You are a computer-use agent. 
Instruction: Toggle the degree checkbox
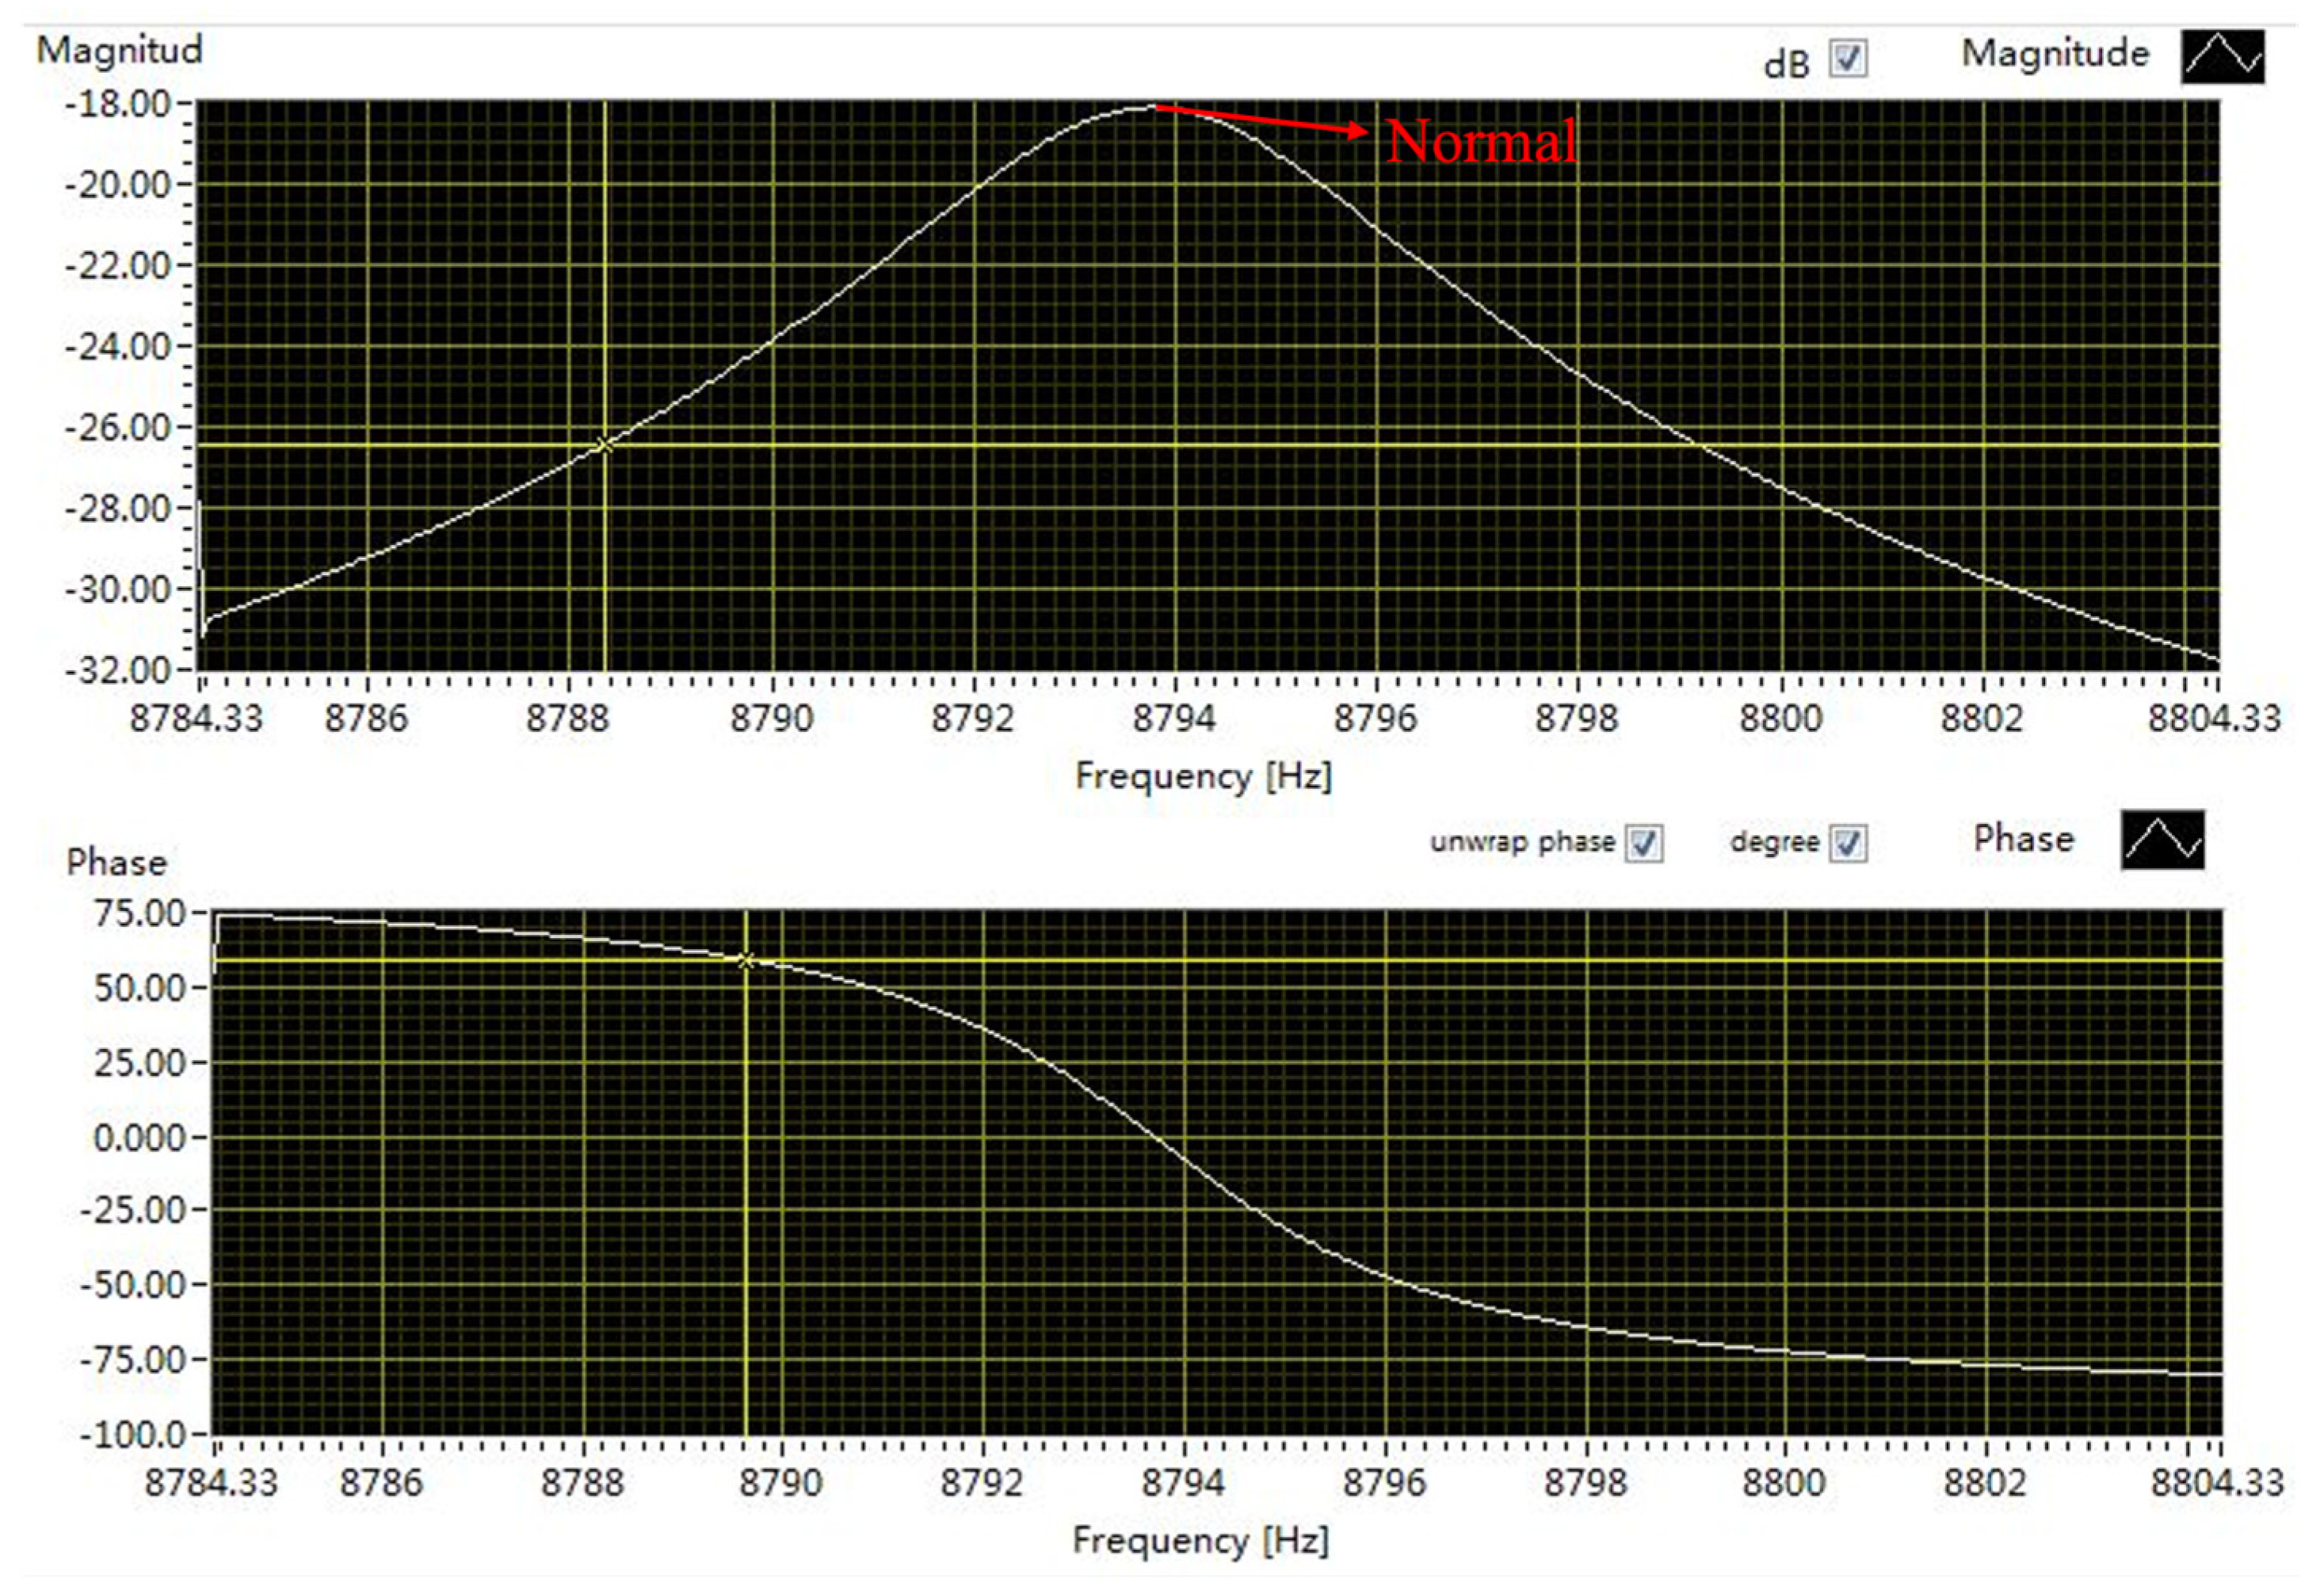[1848, 843]
